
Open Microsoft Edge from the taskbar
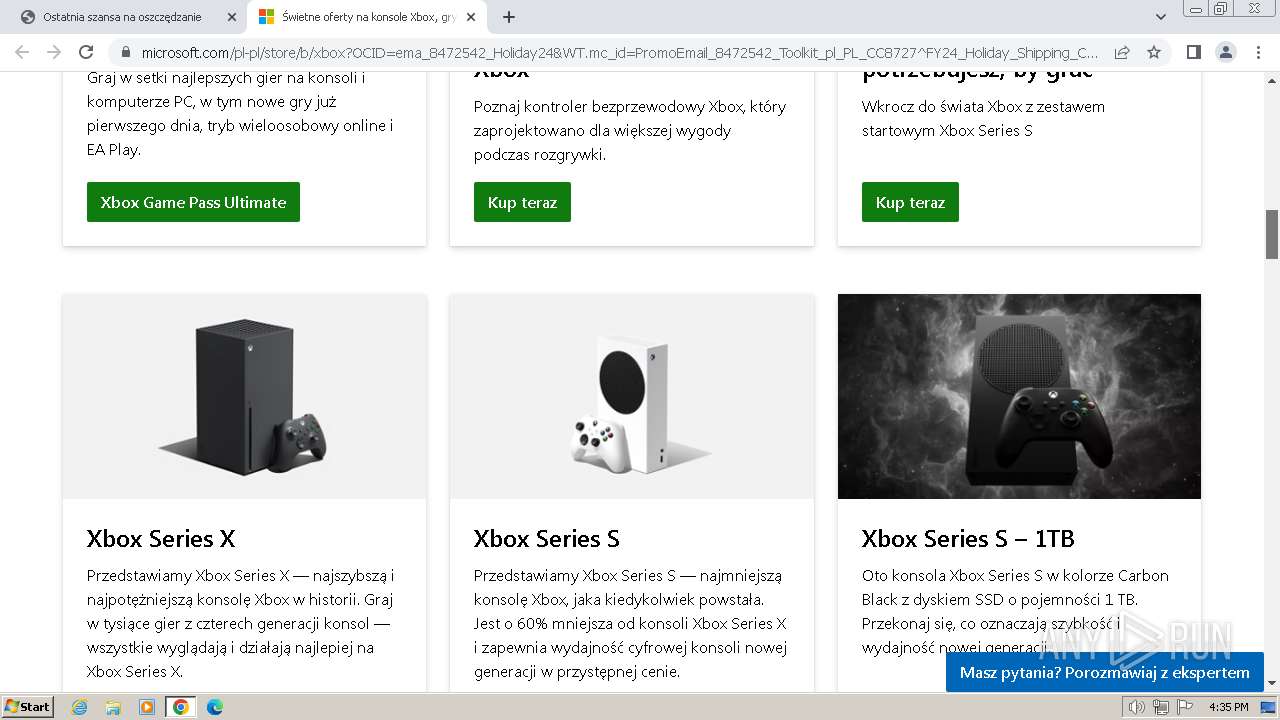click(214, 707)
